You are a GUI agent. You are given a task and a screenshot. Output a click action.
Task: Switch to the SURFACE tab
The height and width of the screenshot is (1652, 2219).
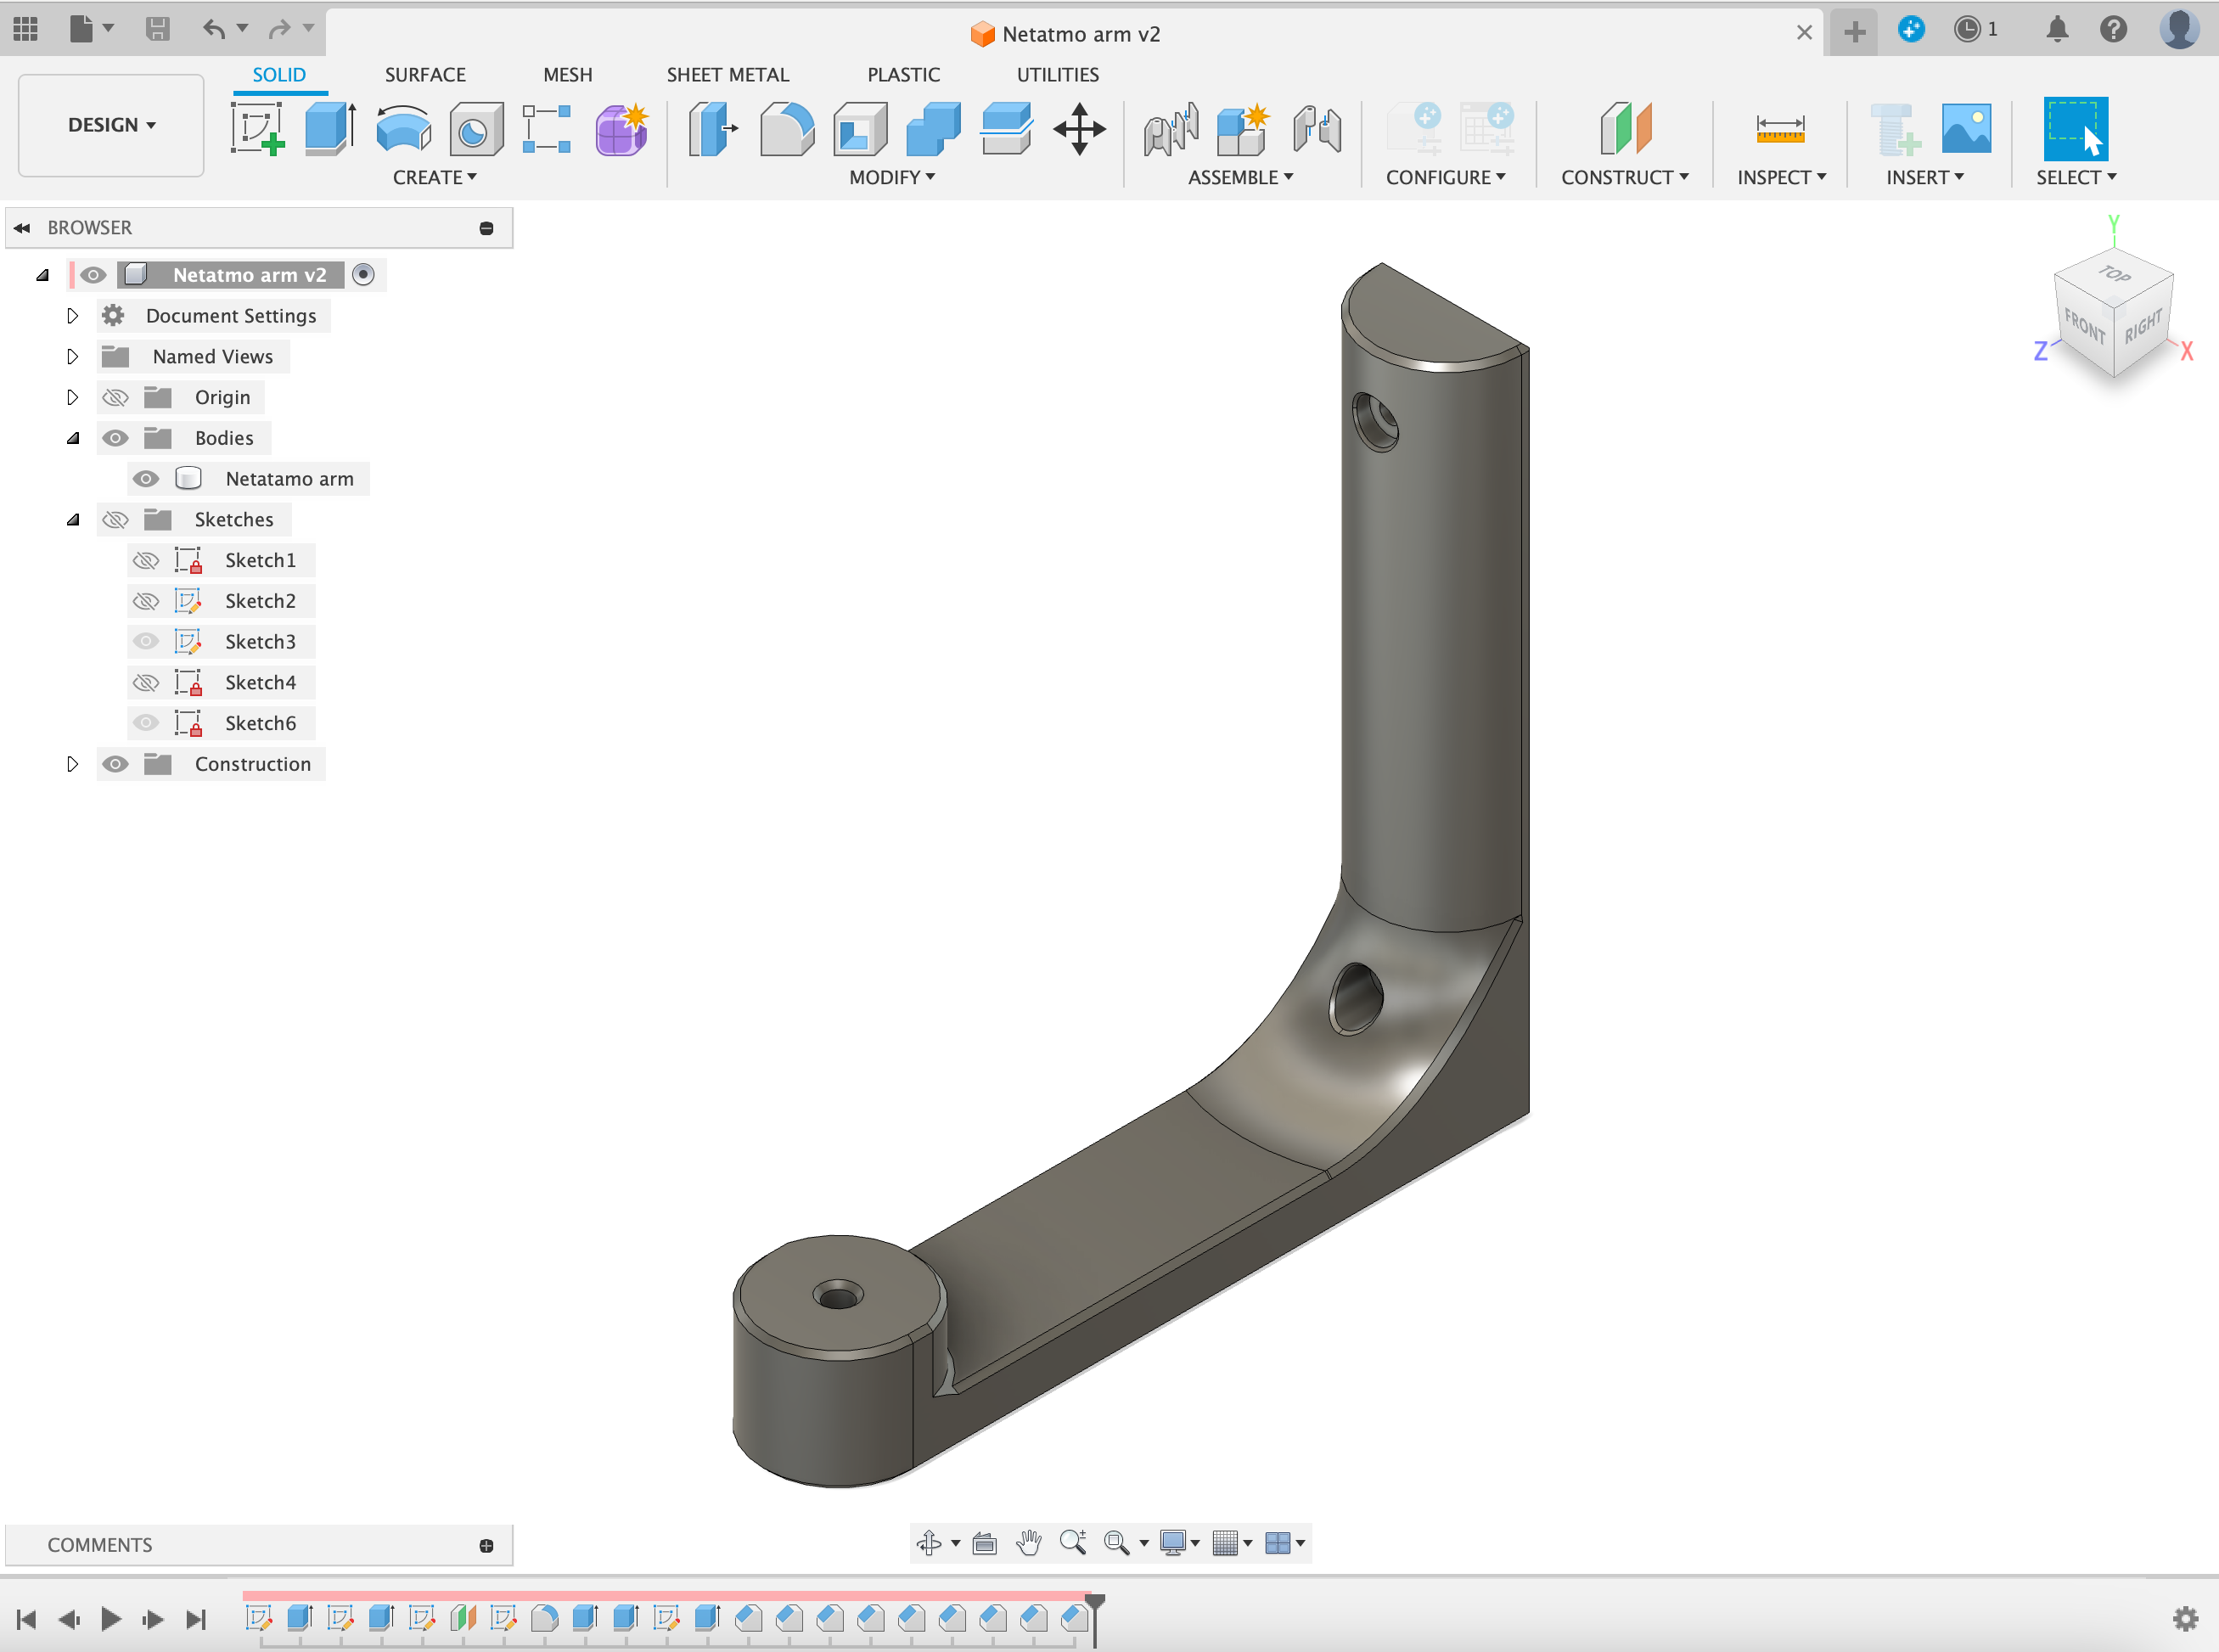click(425, 75)
